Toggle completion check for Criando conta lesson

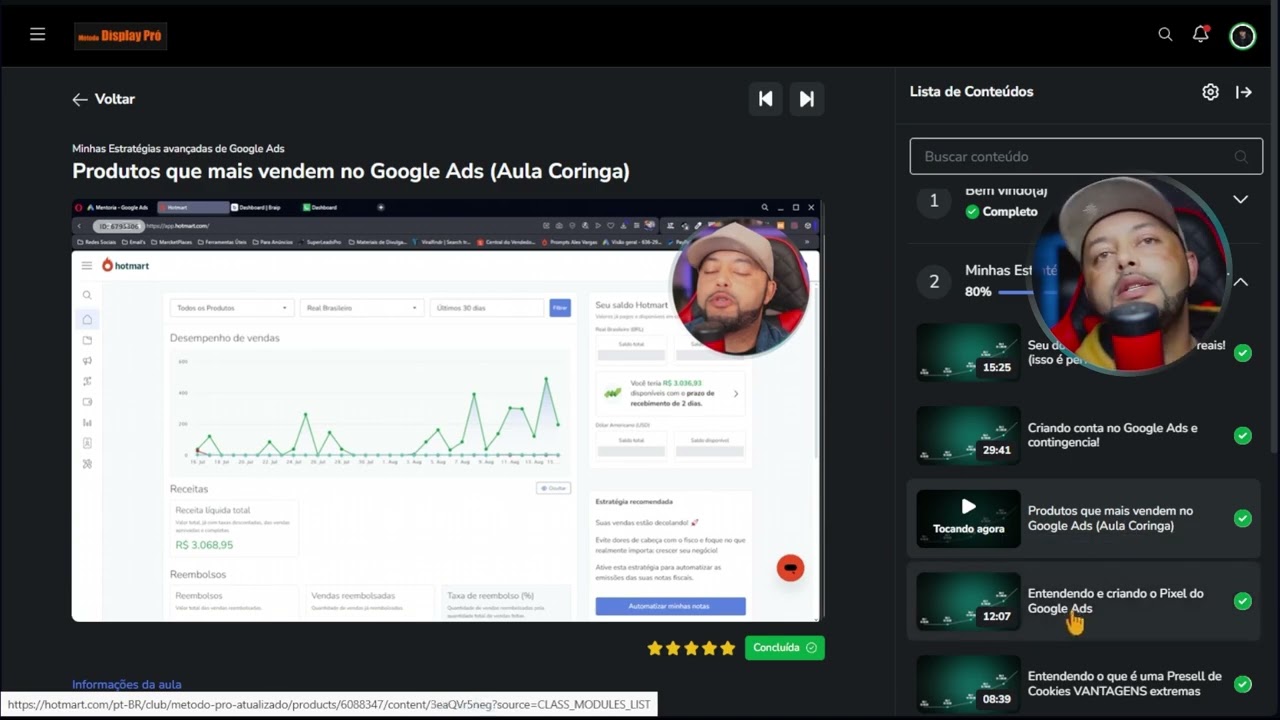[1243, 436]
